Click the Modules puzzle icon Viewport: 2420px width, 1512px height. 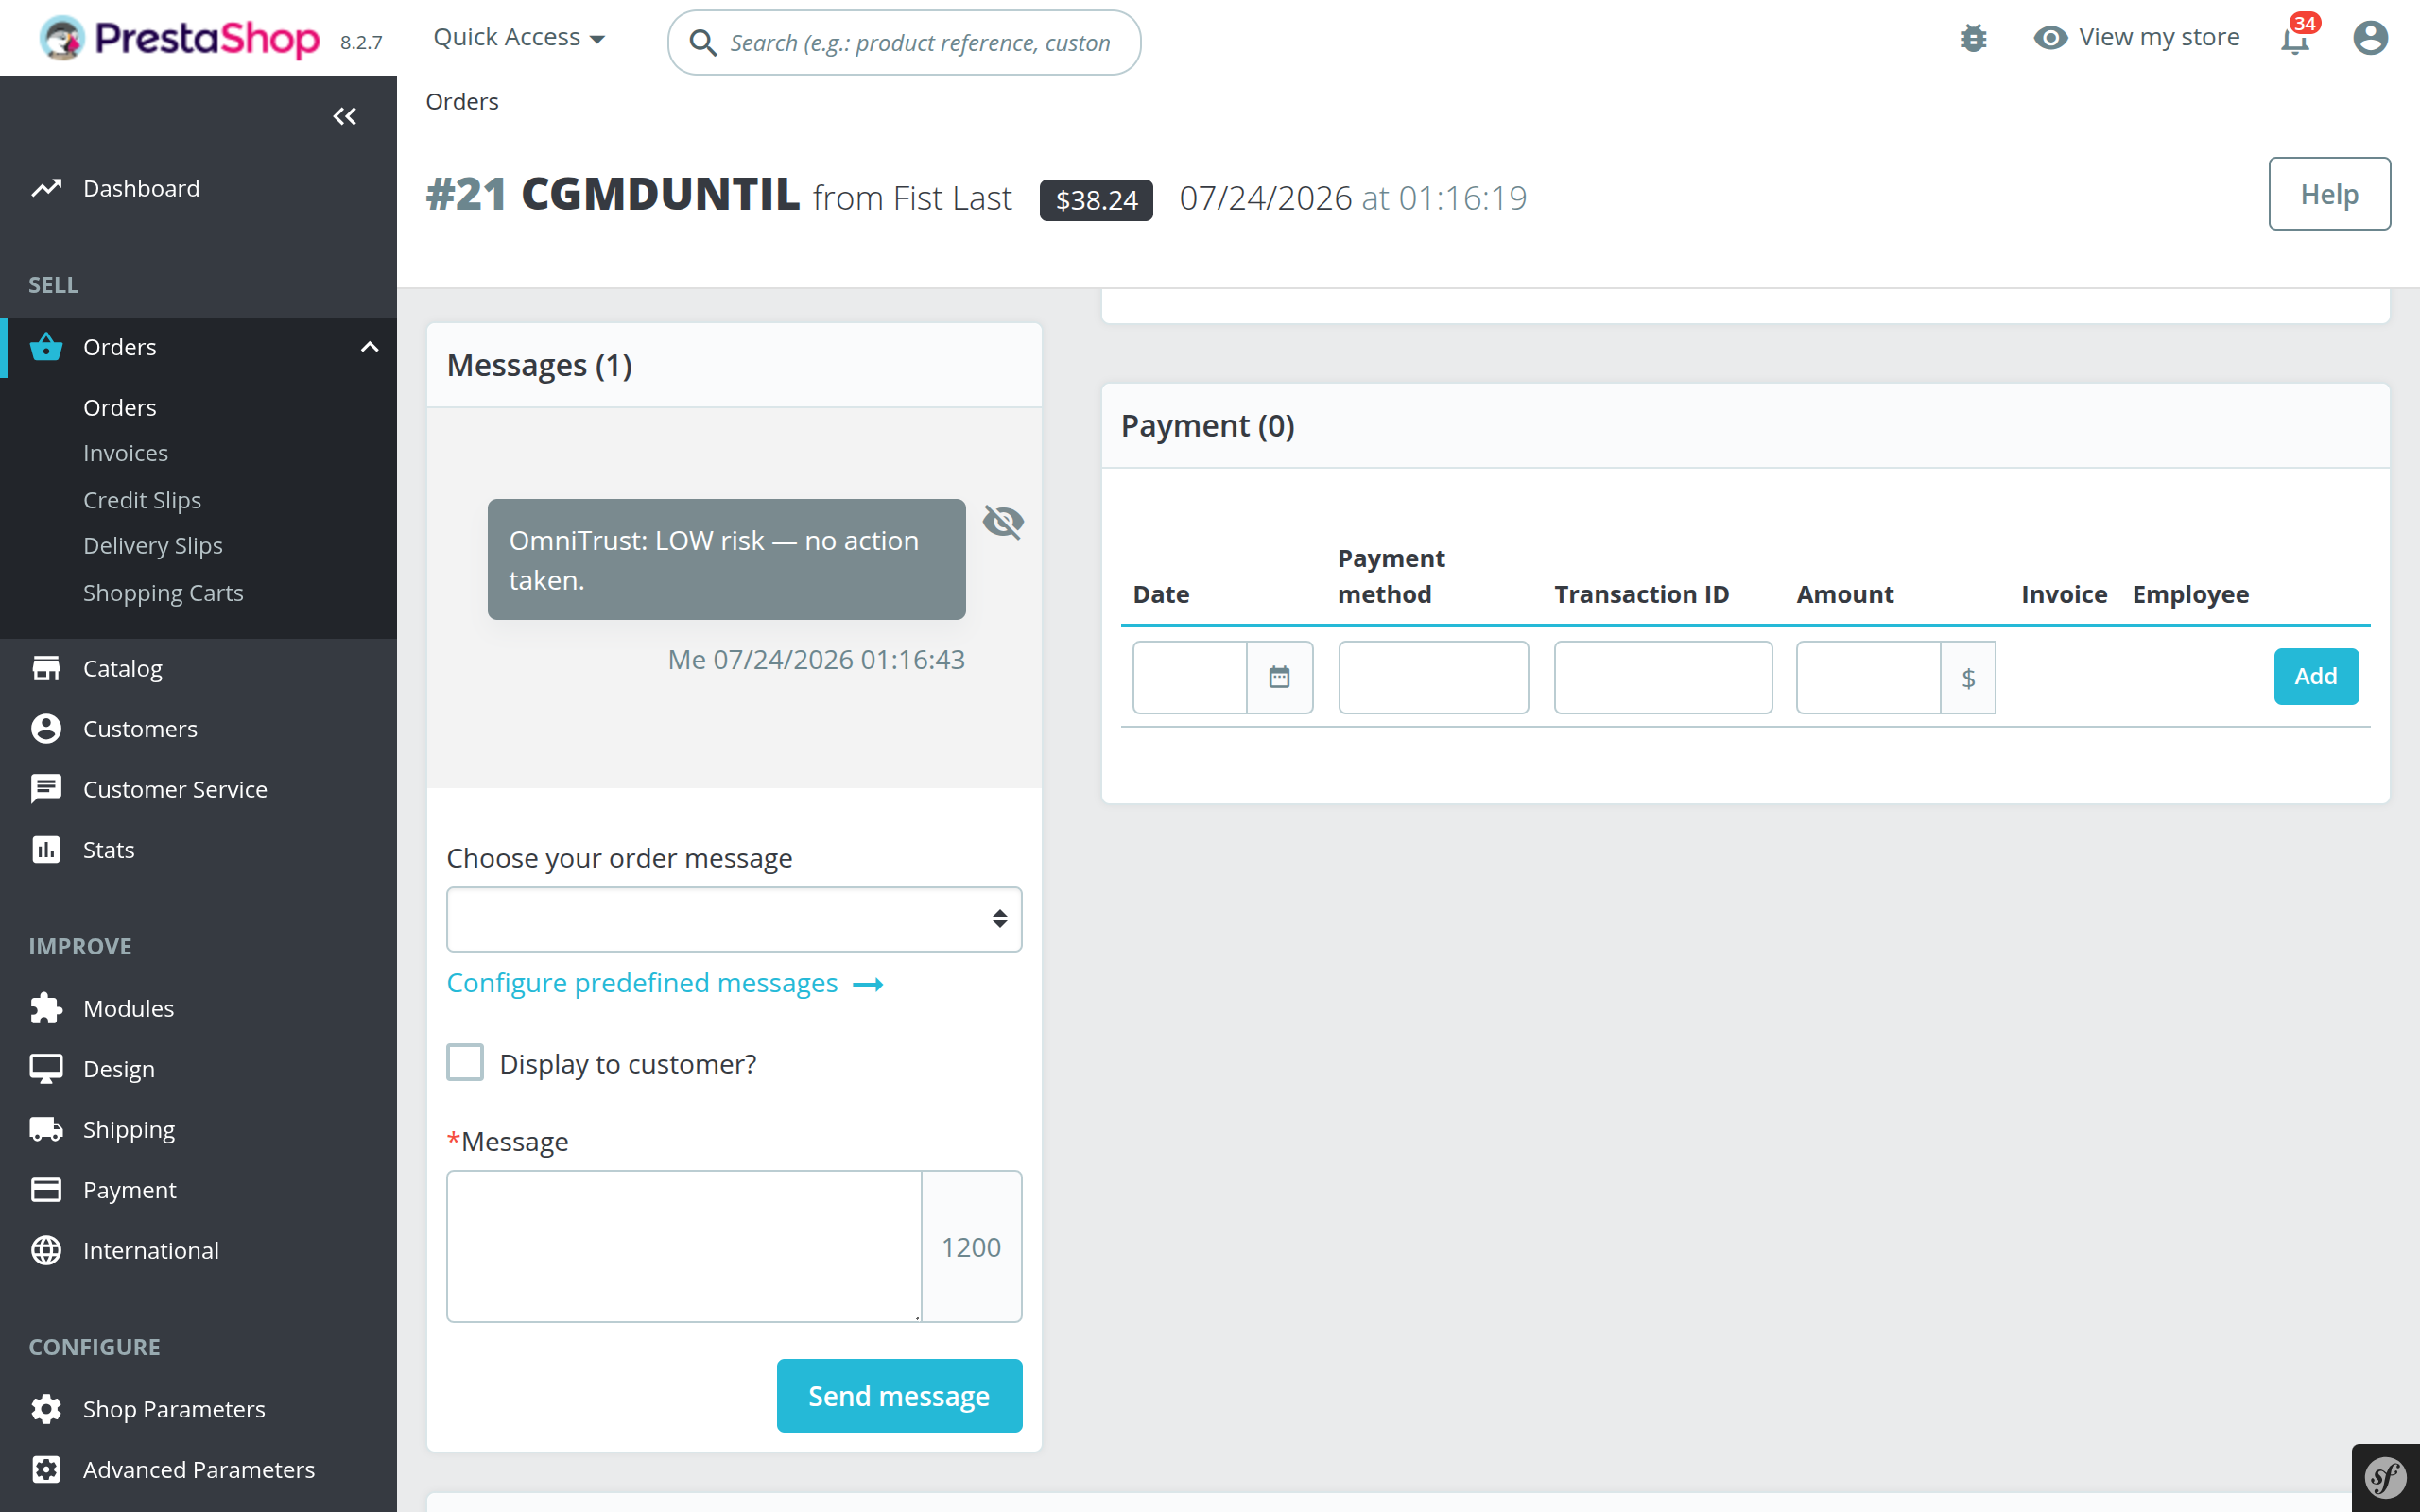click(x=46, y=1008)
